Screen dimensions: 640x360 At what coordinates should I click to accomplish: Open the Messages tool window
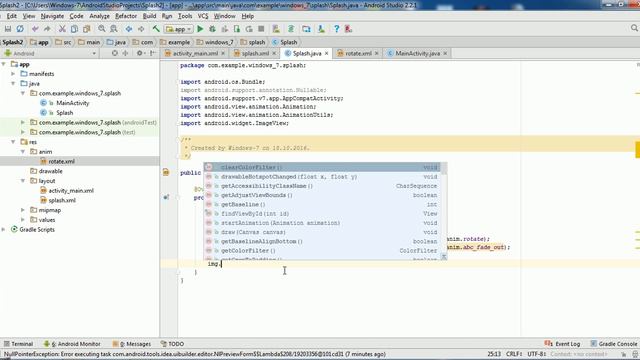click(131, 344)
